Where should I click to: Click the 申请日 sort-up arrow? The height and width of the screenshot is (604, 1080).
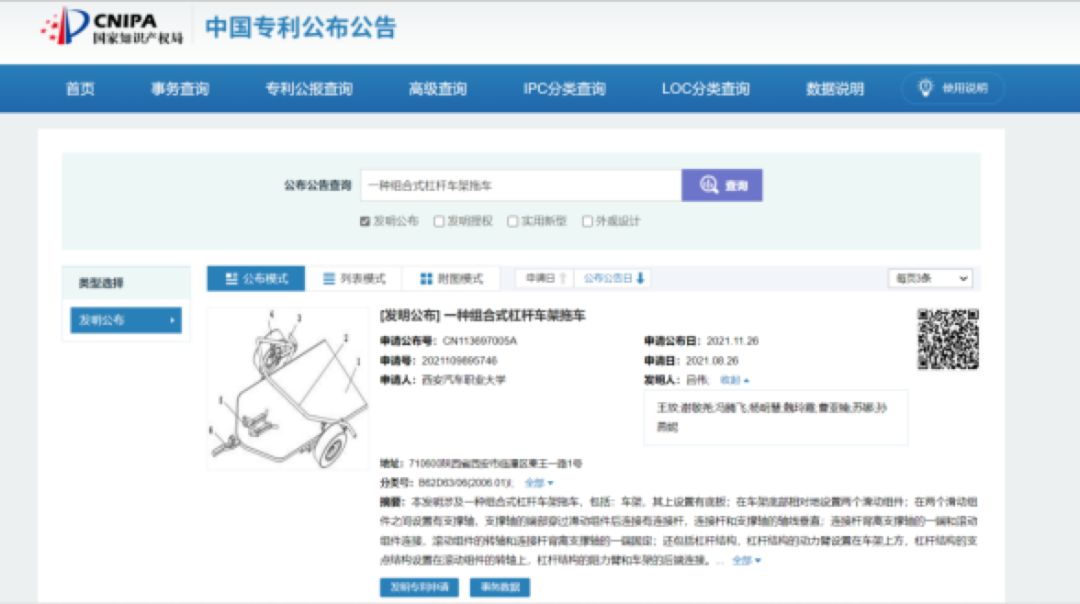click(563, 278)
